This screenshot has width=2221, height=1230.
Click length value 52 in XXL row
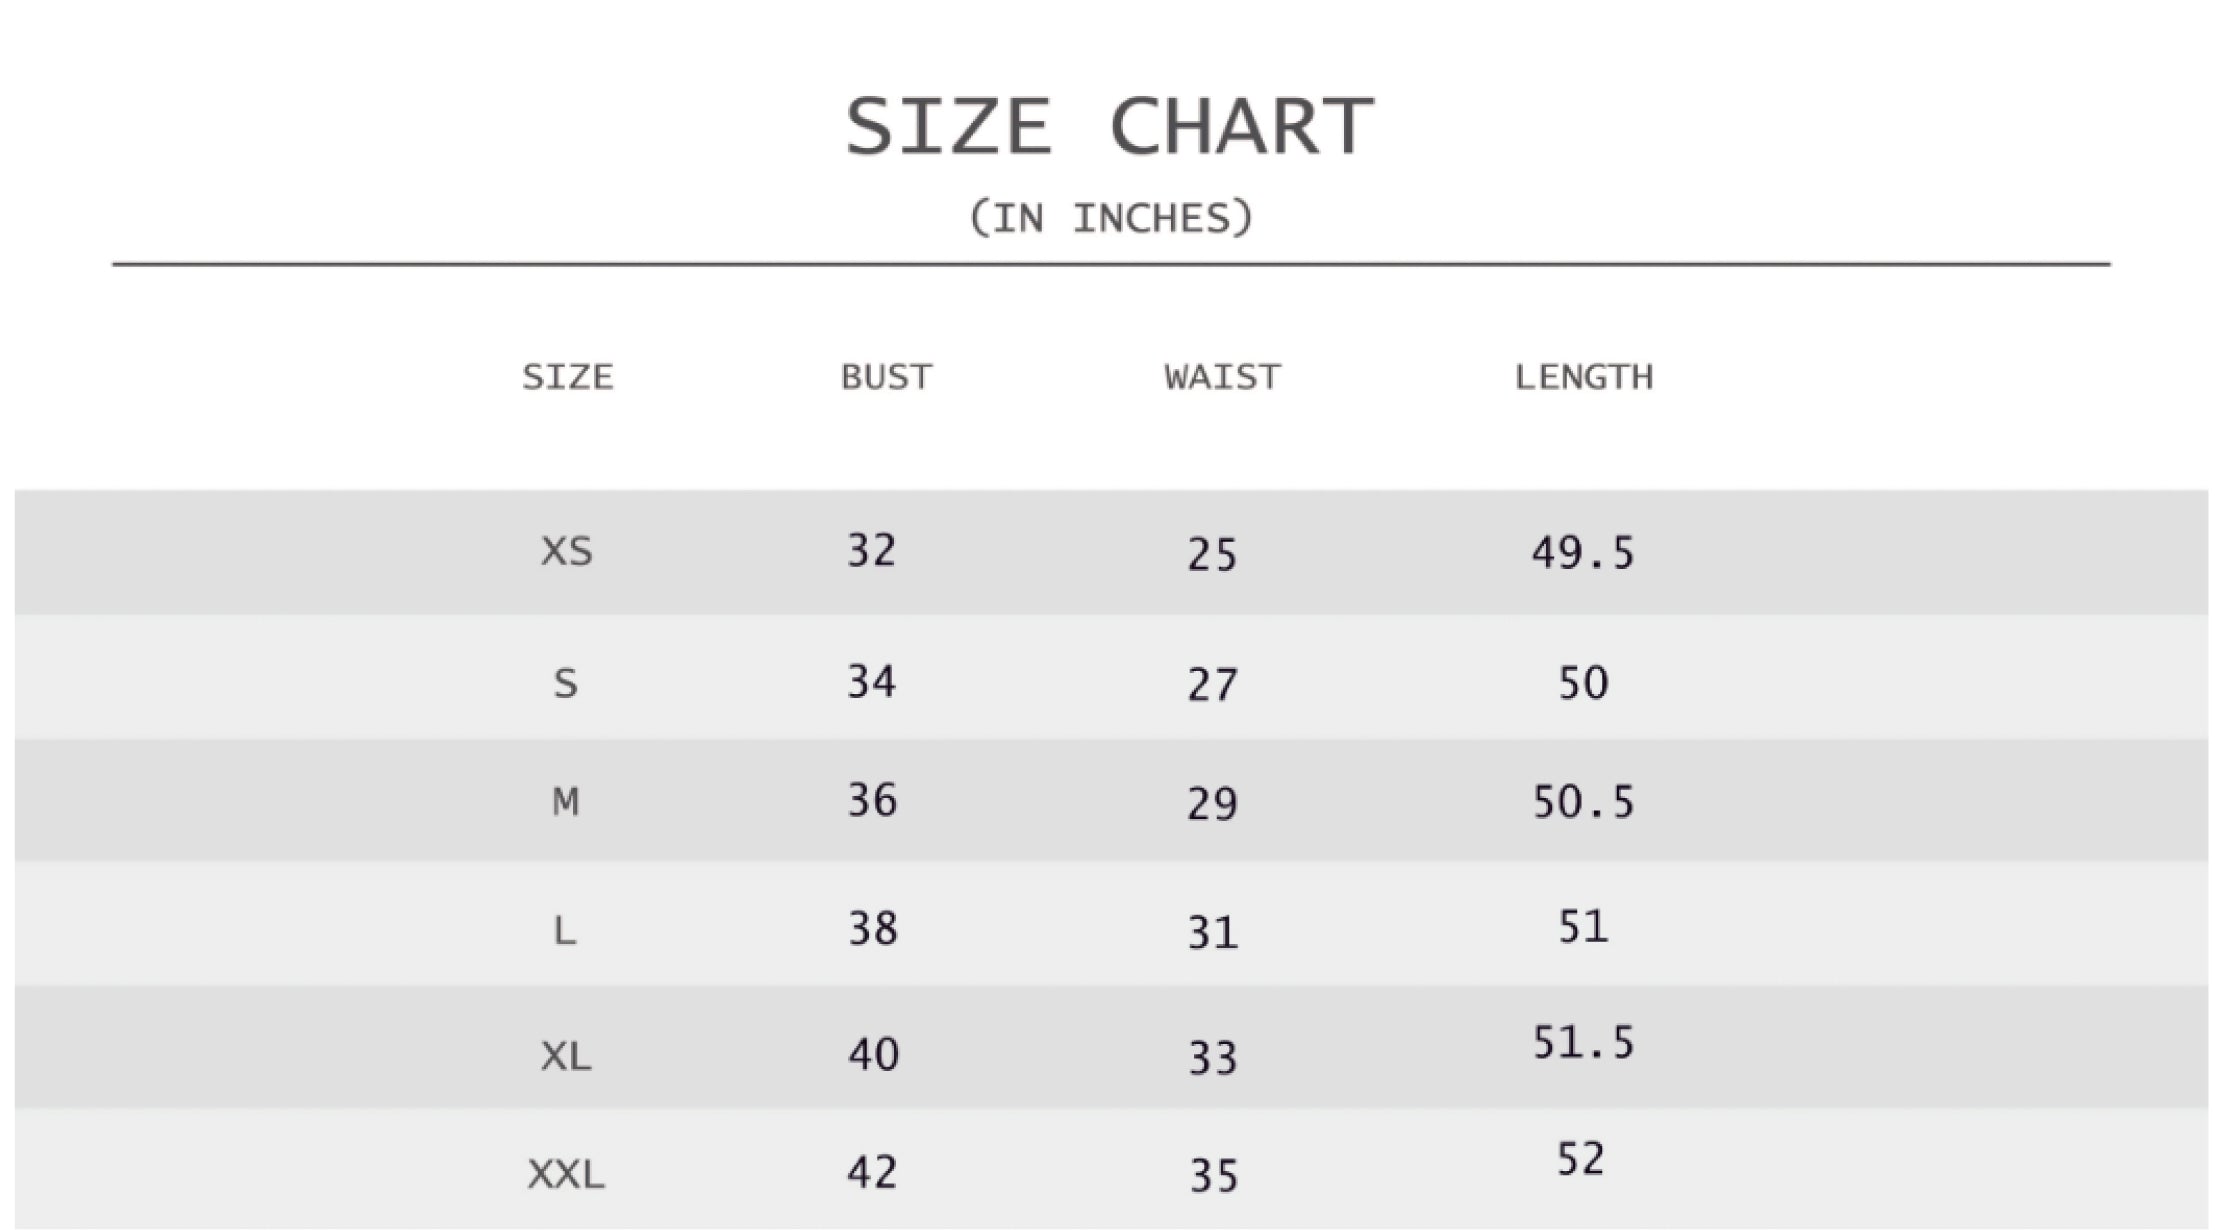point(1580,1159)
